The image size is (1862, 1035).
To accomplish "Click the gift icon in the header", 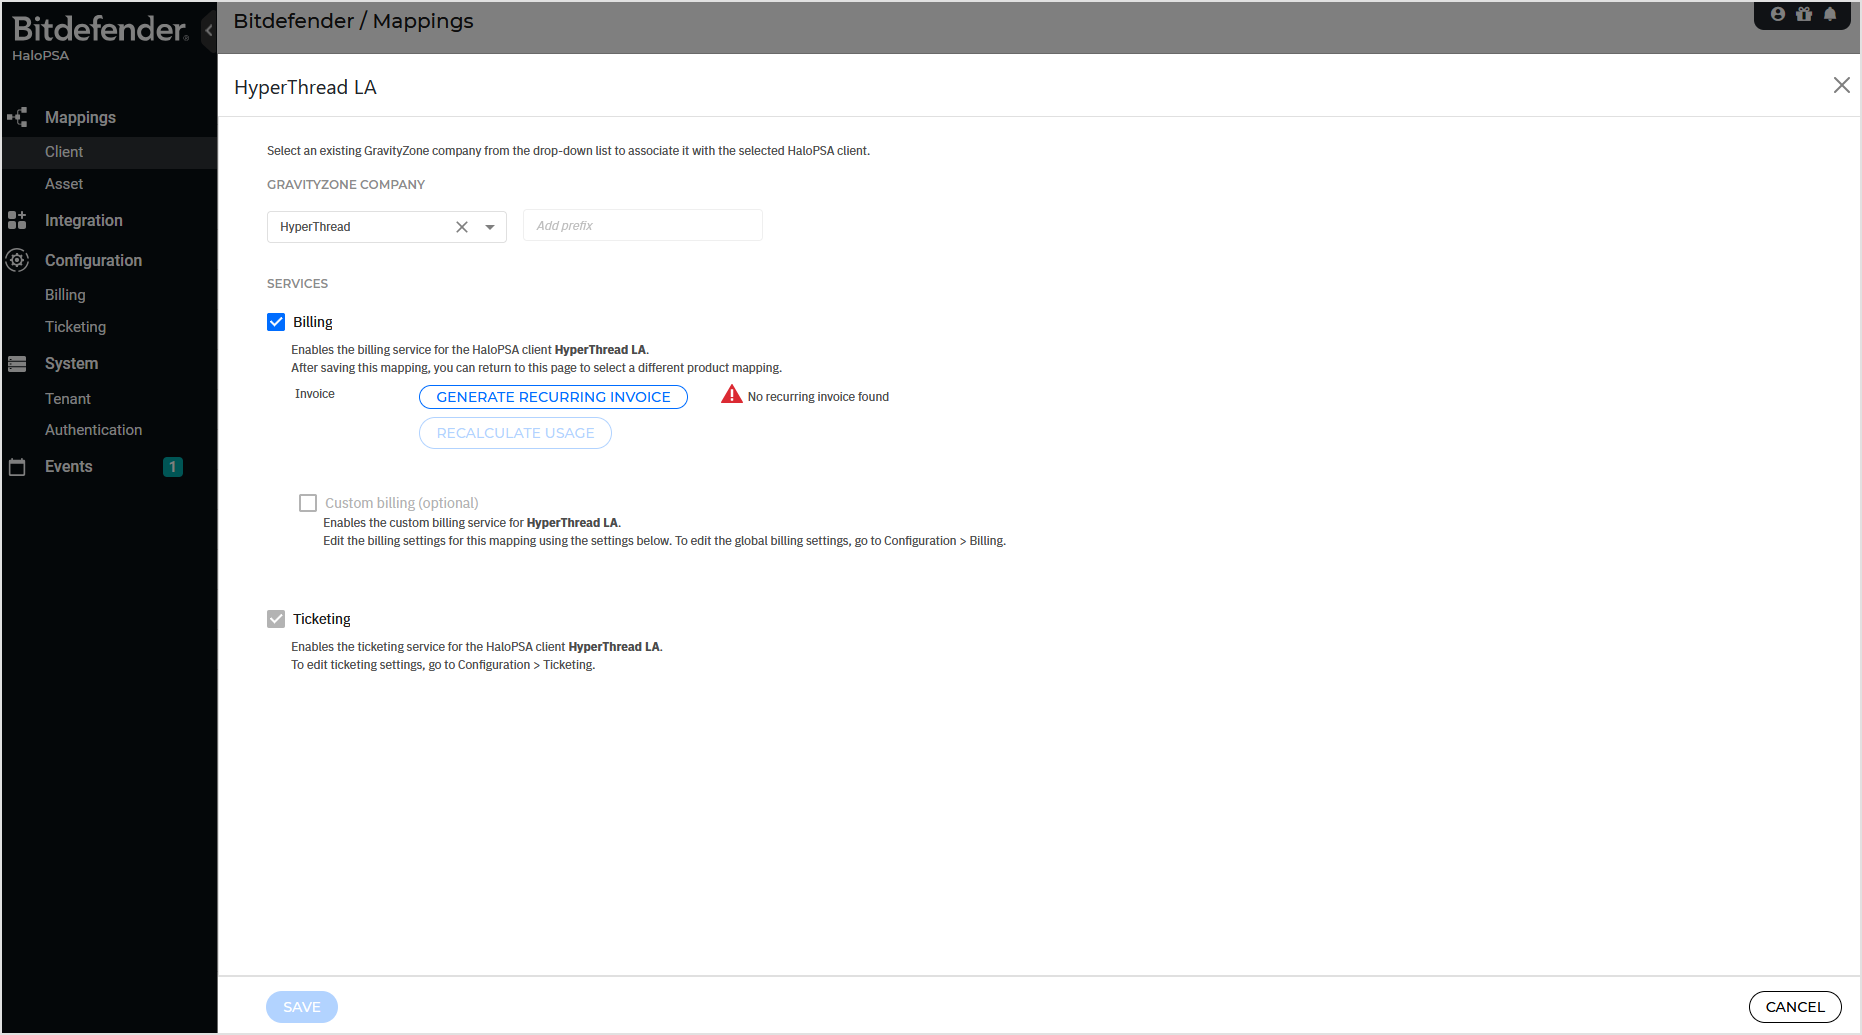I will coord(1804,13).
